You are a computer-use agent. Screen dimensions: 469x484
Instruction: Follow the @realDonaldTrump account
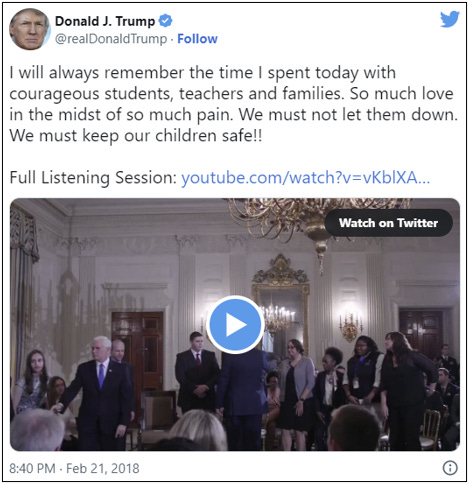pyautogui.click(x=197, y=39)
